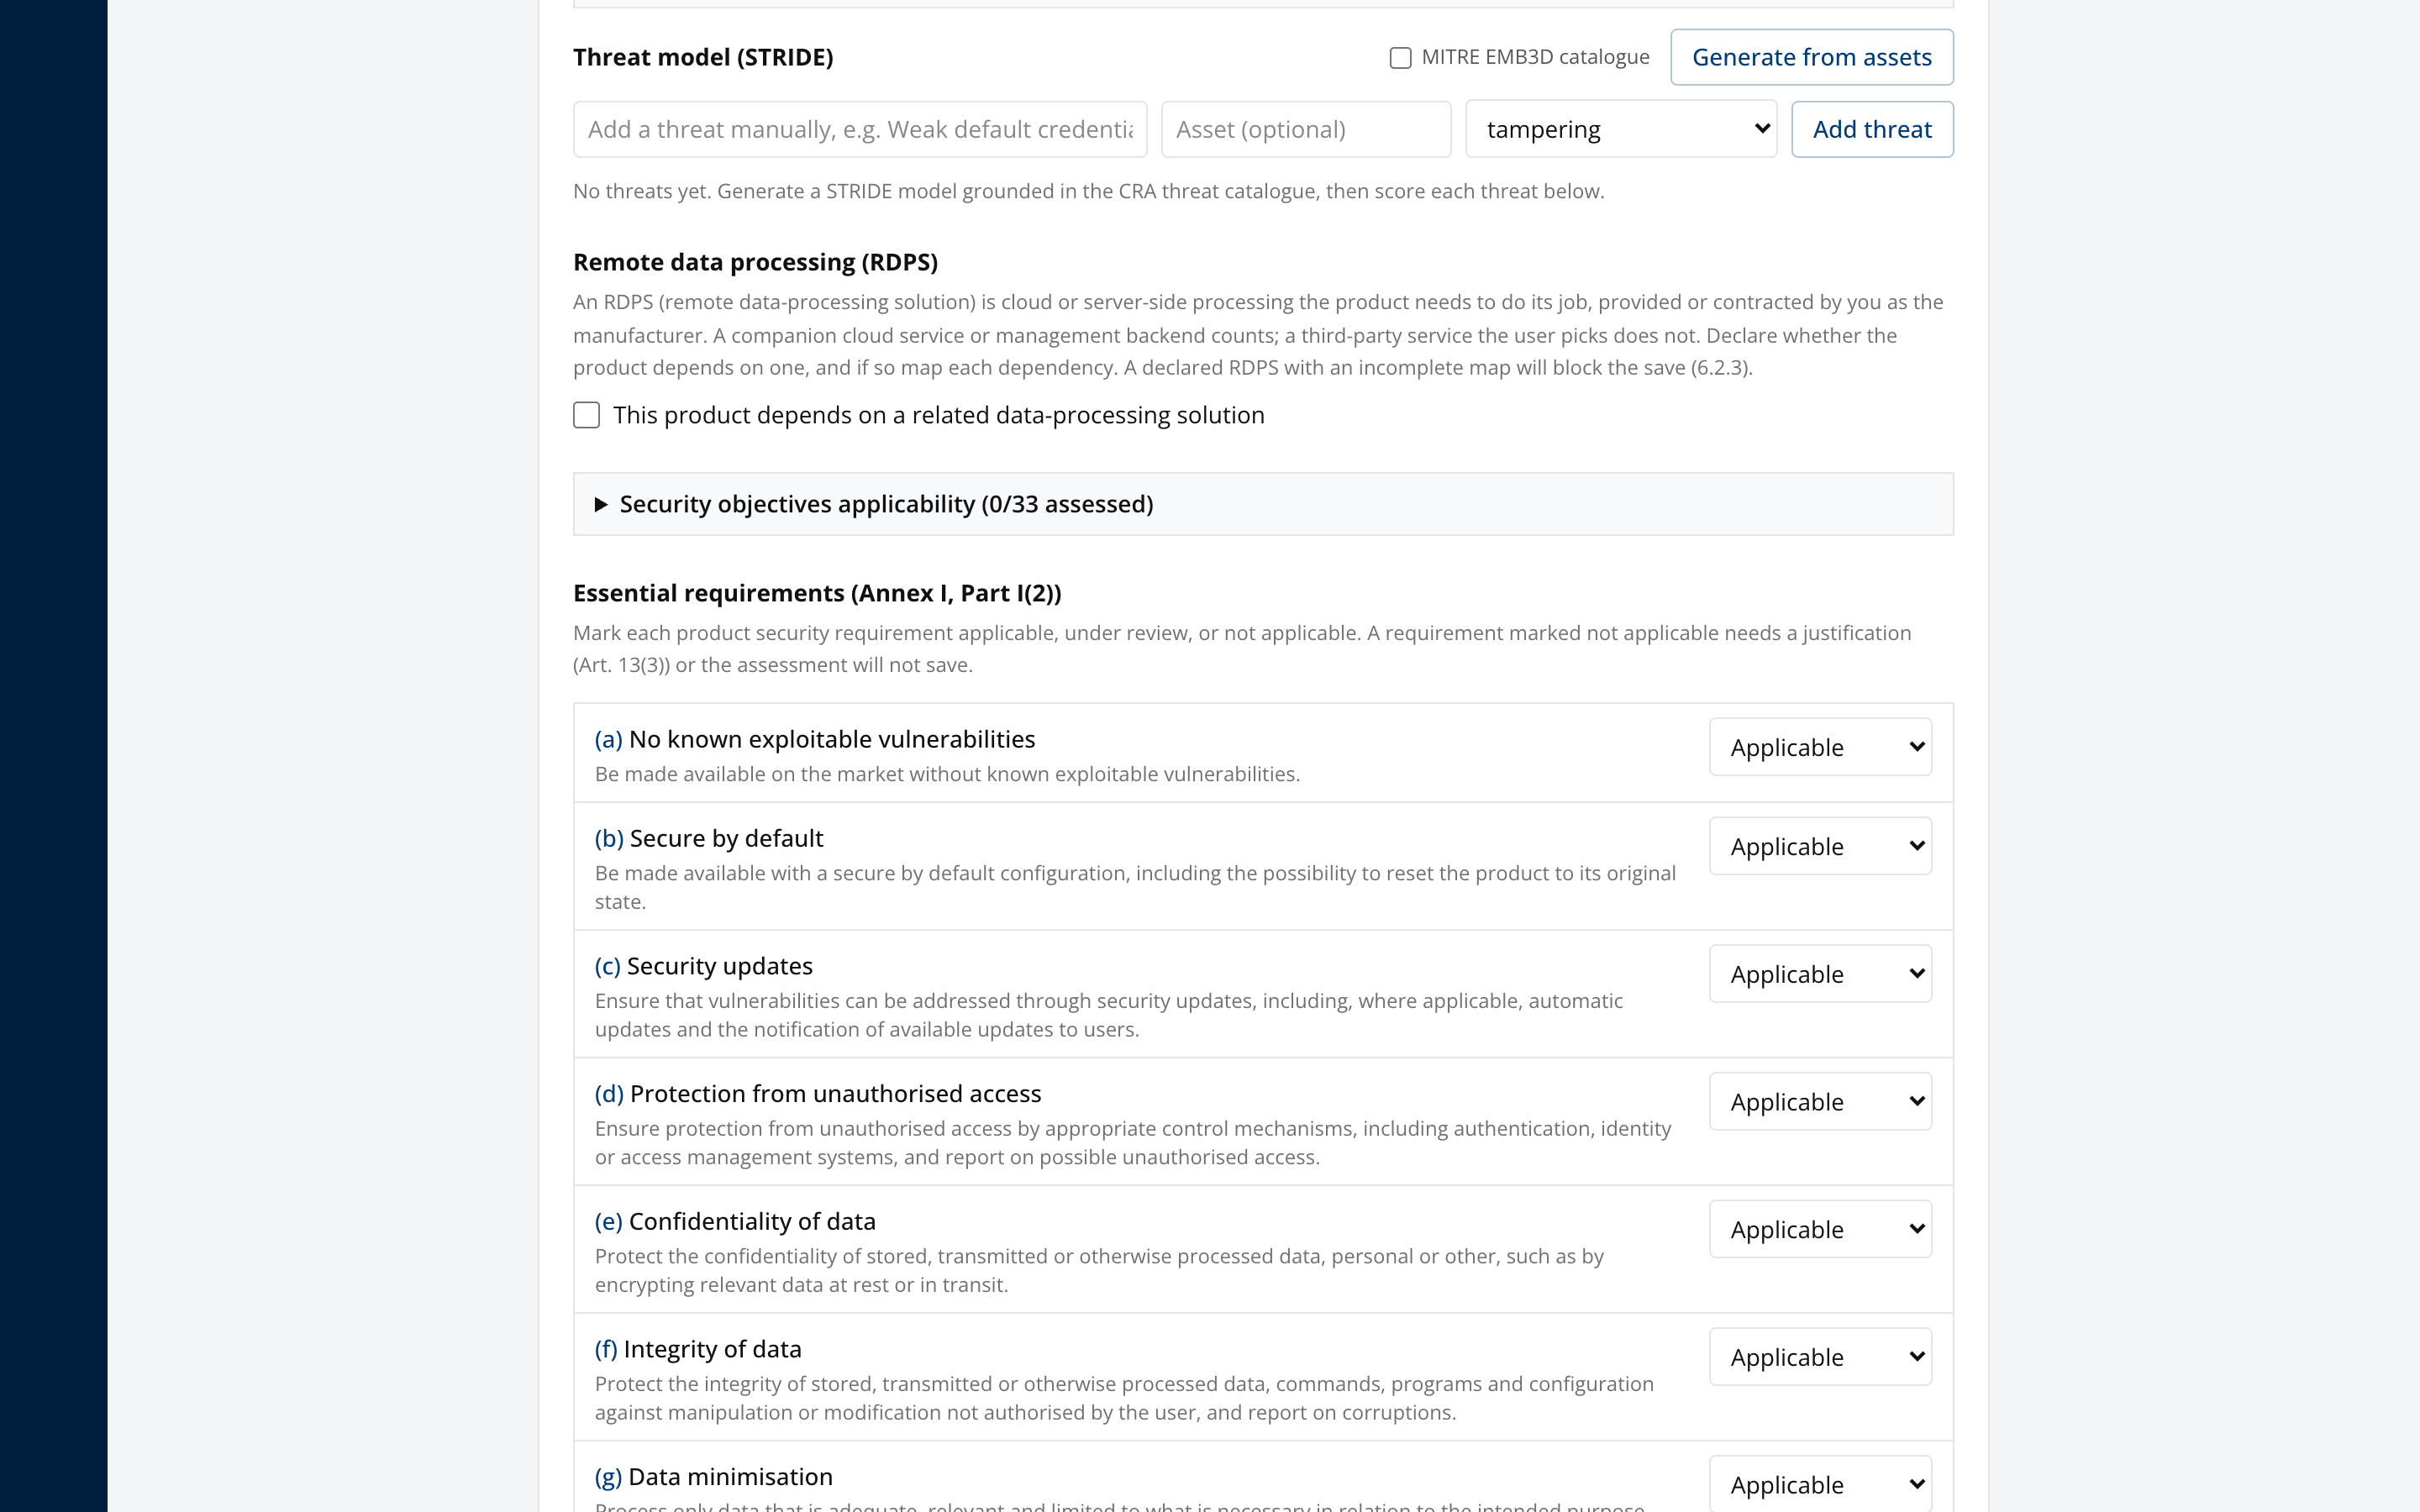The height and width of the screenshot is (1512, 2420).
Task: Click description 'Be made available on the market'
Action: (947, 774)
